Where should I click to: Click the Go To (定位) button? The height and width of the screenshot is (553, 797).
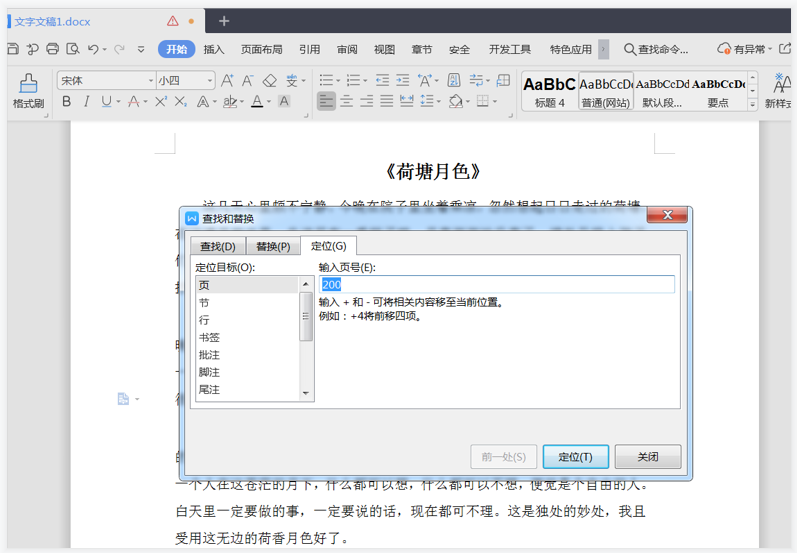click(575, 457)
